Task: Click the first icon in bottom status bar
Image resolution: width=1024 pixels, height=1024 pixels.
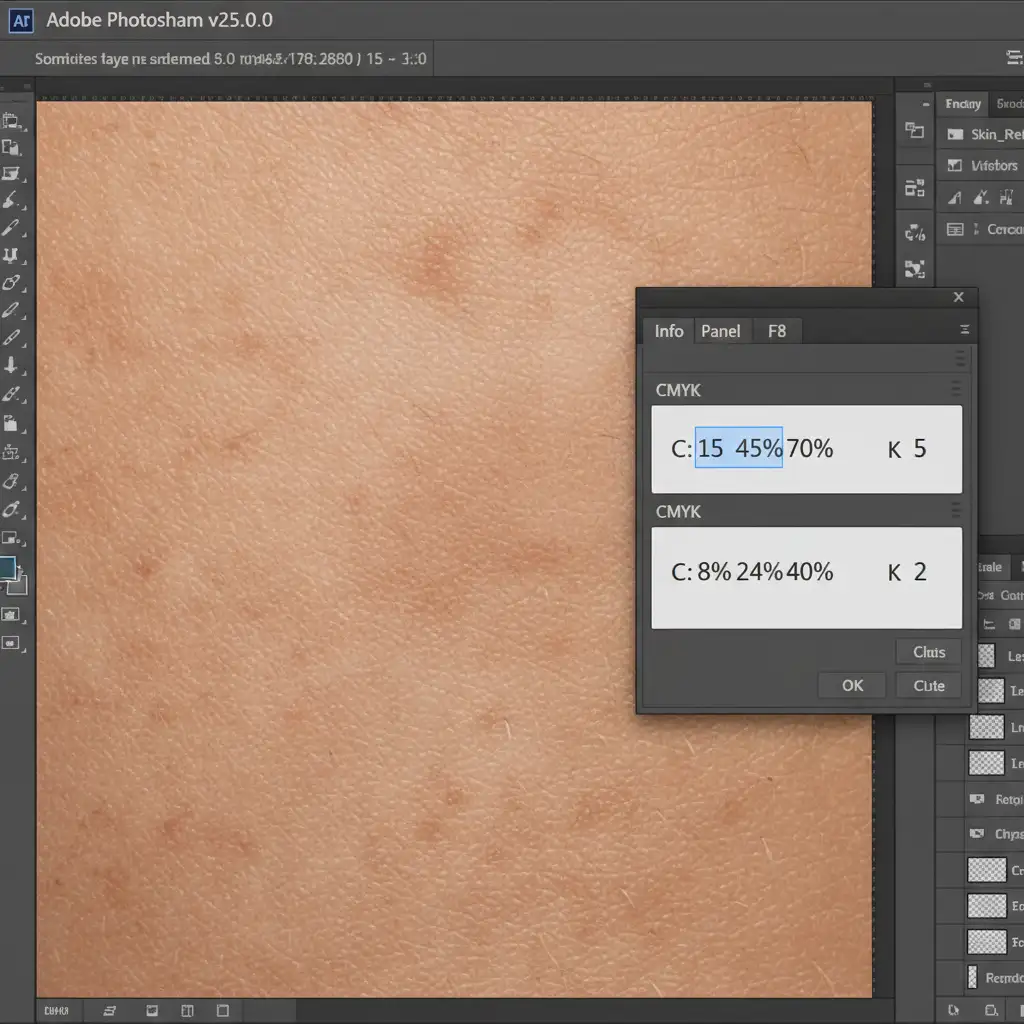Action: [x=110, y=1011]
